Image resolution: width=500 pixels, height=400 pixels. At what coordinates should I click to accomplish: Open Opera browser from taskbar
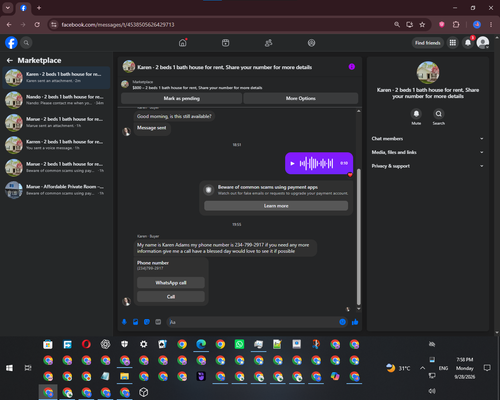(x=86, y=344)
